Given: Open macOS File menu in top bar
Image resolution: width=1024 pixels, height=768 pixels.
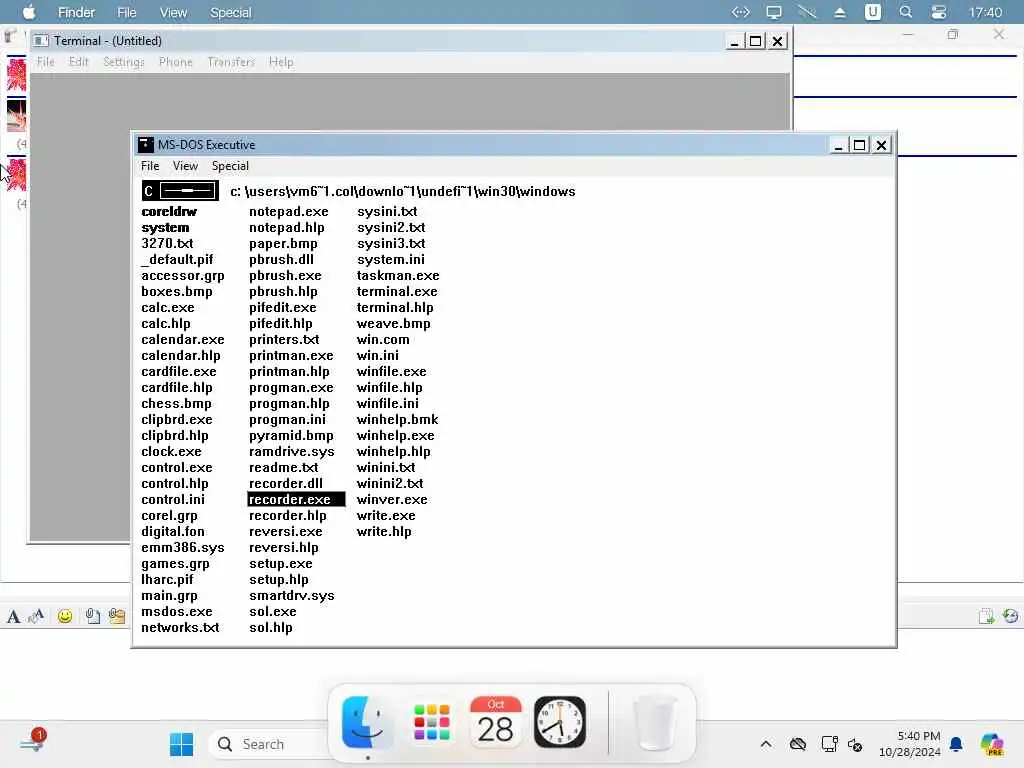Looking at the screenshot, I should [127, 12].
